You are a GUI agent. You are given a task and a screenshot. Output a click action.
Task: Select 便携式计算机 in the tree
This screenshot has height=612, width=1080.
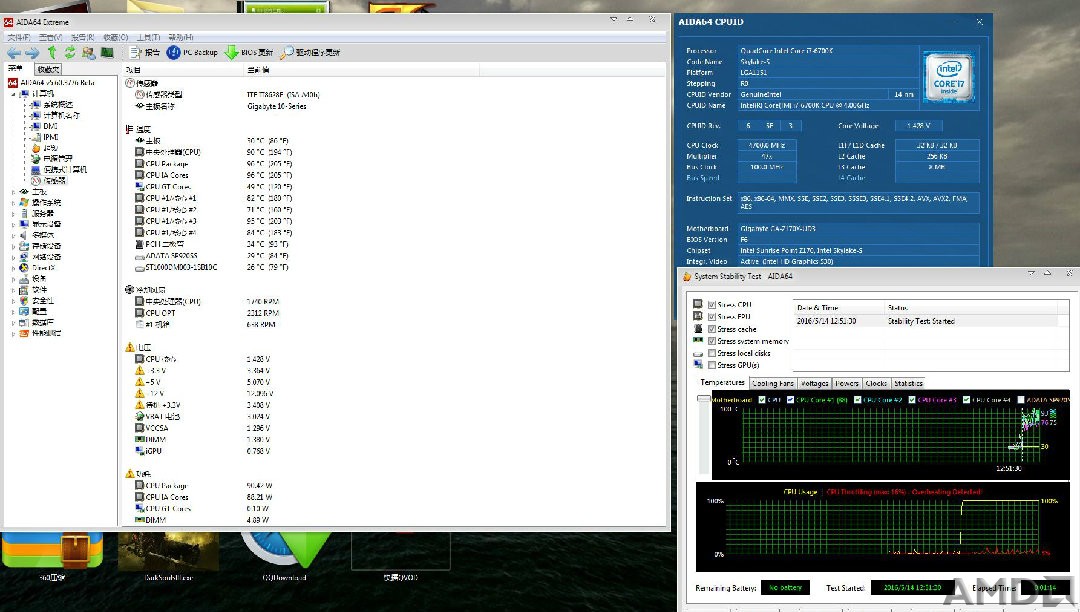click(59, 170)
